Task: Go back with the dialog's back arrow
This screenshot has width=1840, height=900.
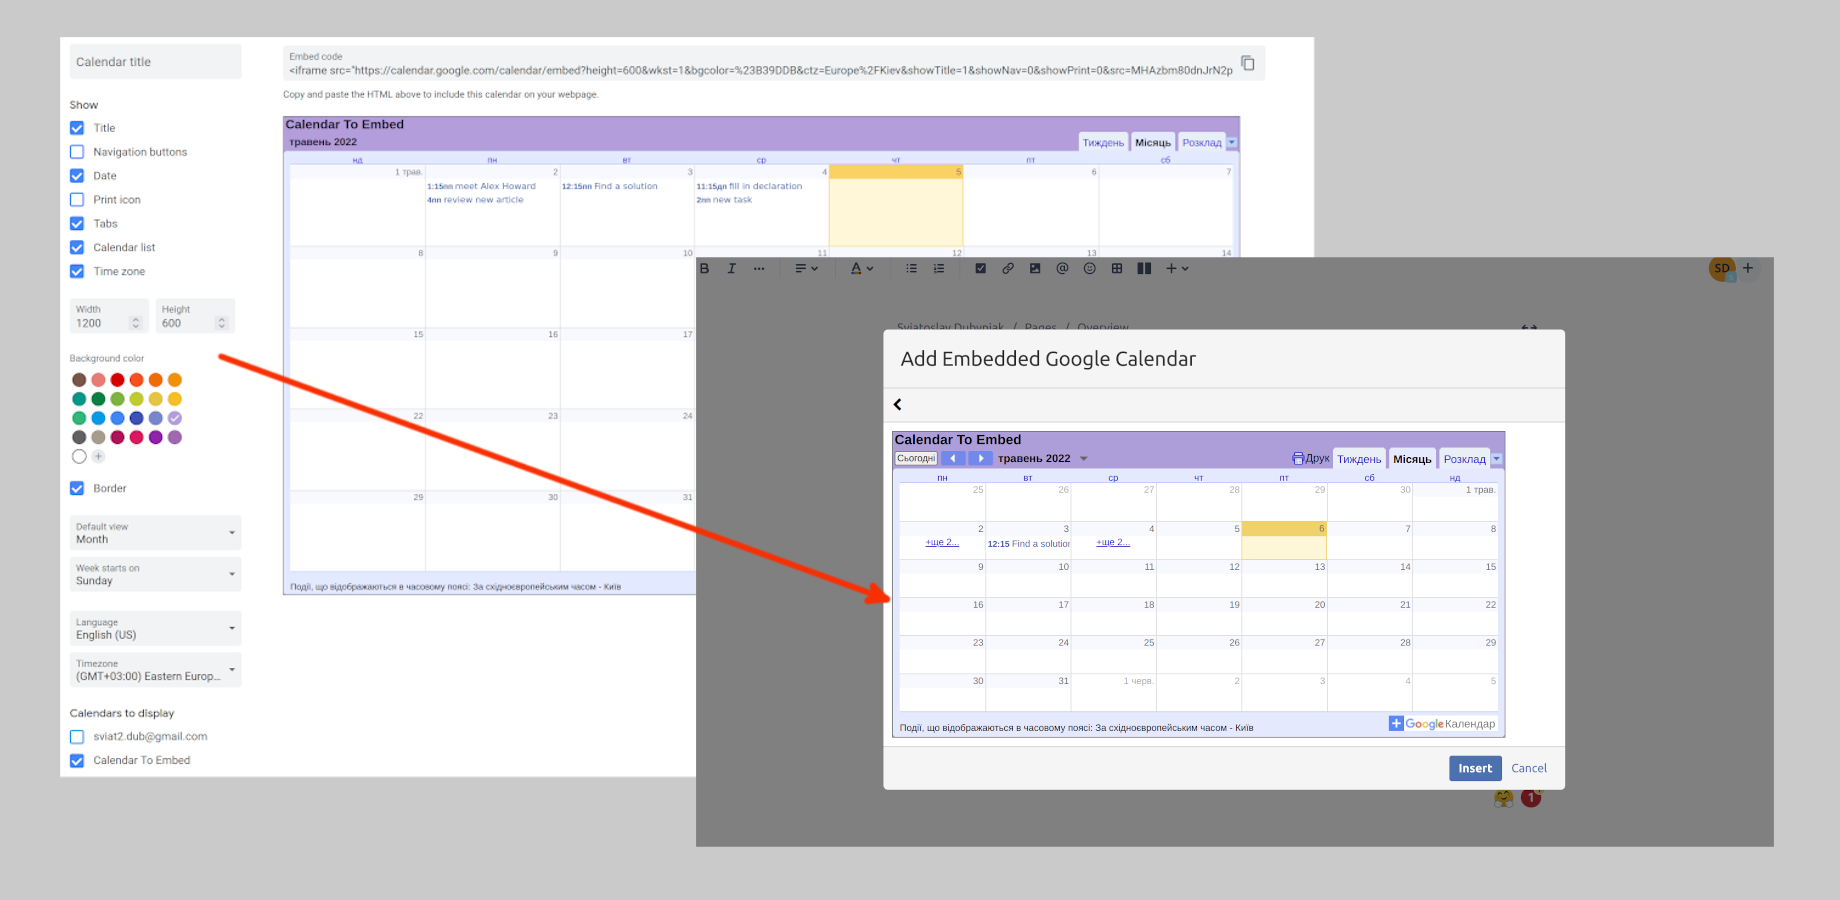Action: pos(897,404)
